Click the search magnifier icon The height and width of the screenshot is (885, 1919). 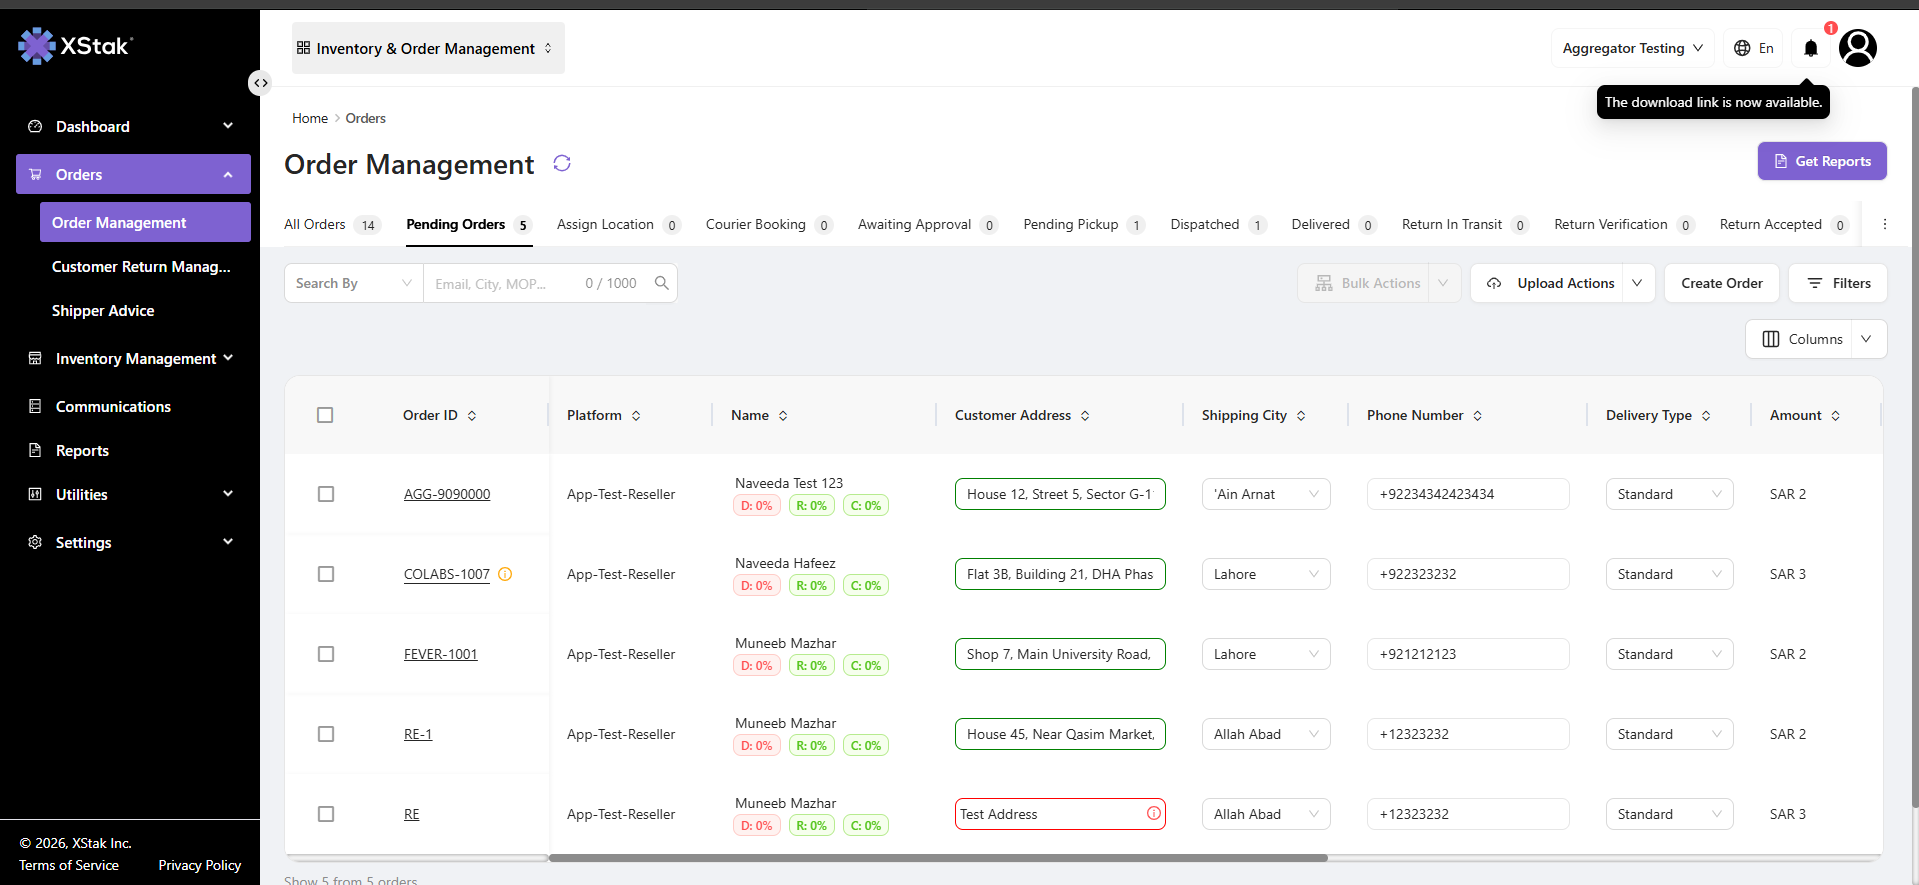coord(661,283)
